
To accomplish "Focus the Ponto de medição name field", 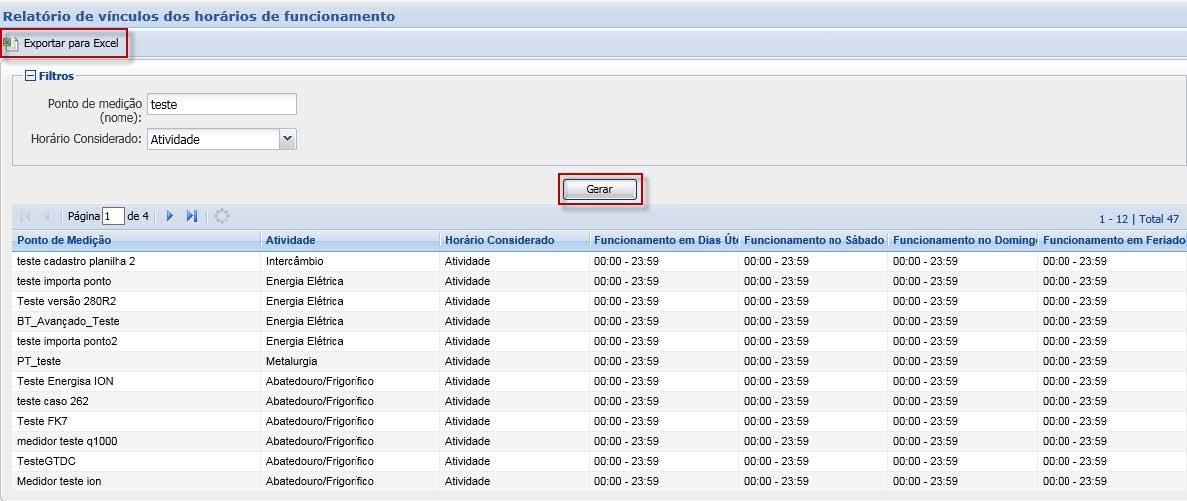I will click(221, 104).
